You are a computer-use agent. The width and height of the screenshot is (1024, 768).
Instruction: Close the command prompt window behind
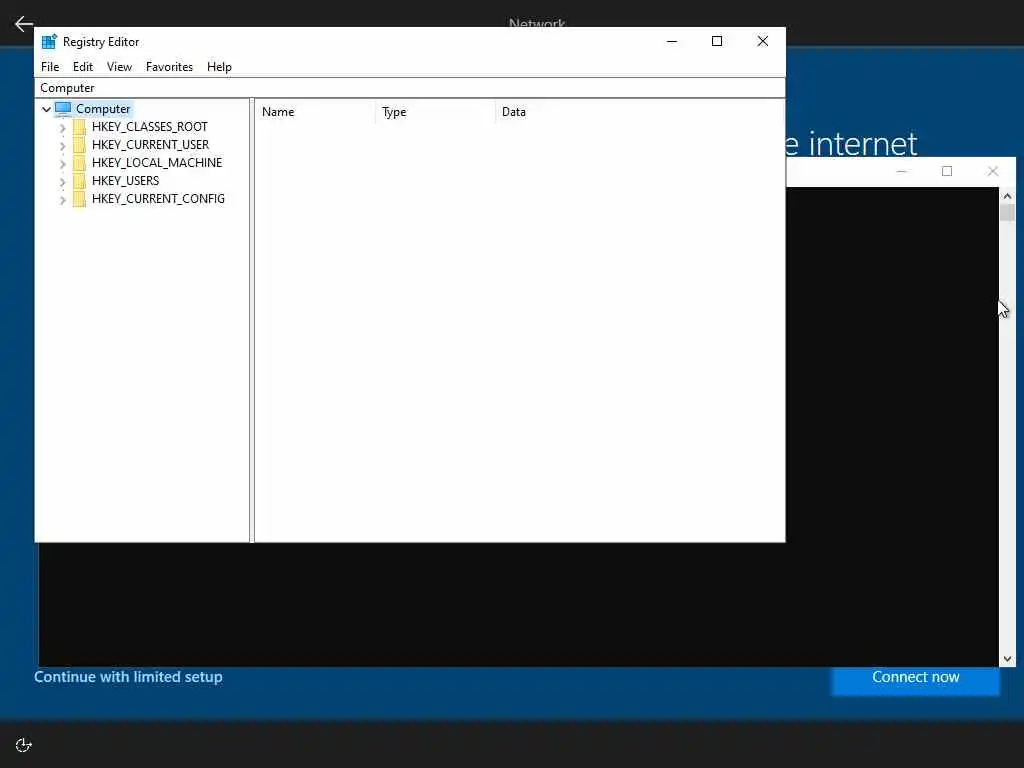pyautogui.click(x=993, y=171)
